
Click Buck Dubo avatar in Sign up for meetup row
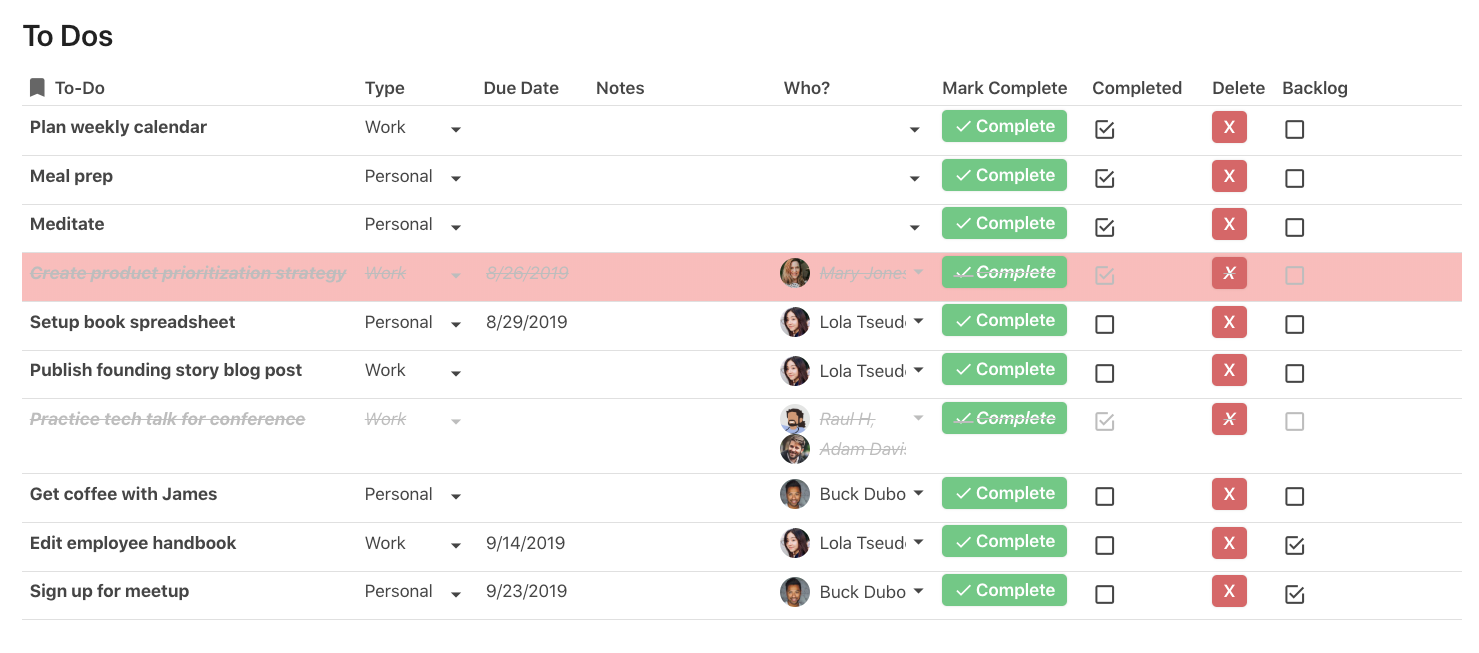pos(795,592)
